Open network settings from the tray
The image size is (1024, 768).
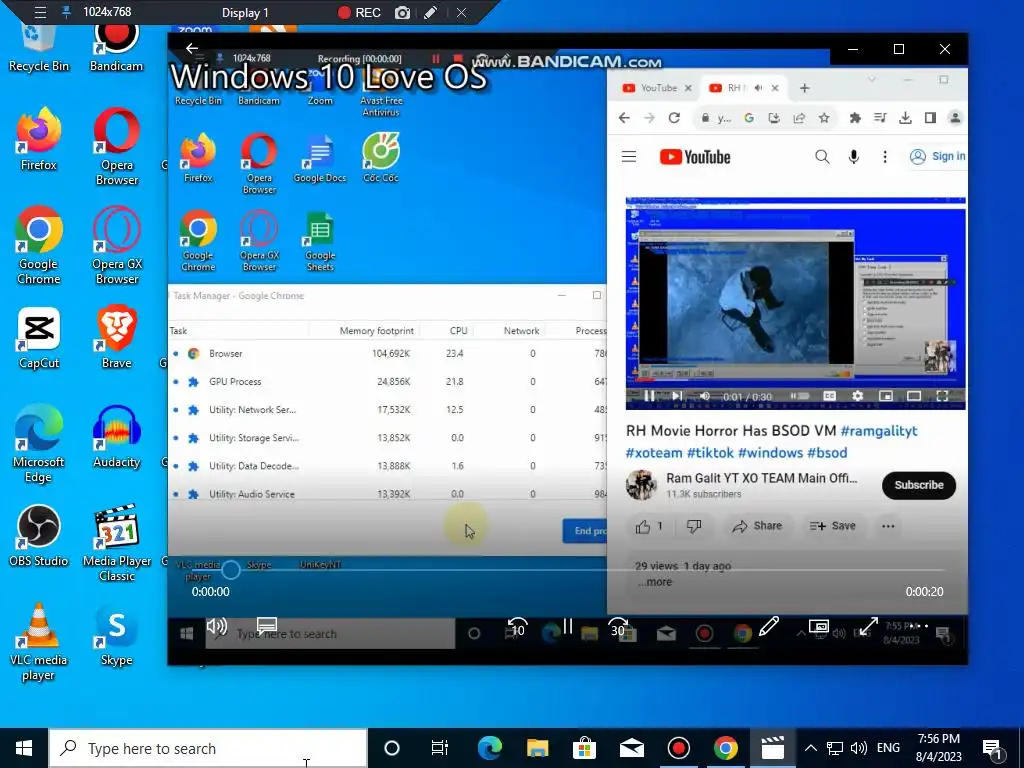835,748
